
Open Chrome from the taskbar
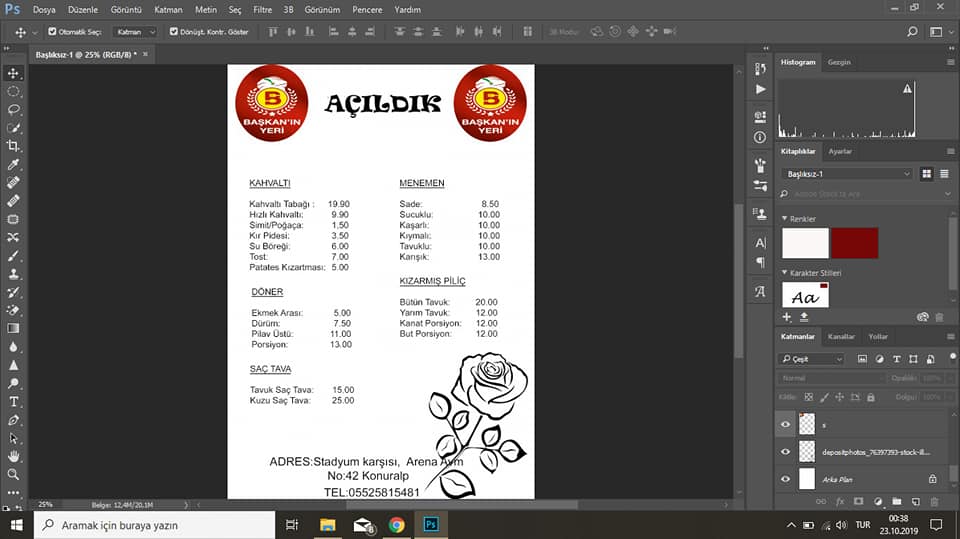(396, 525)
